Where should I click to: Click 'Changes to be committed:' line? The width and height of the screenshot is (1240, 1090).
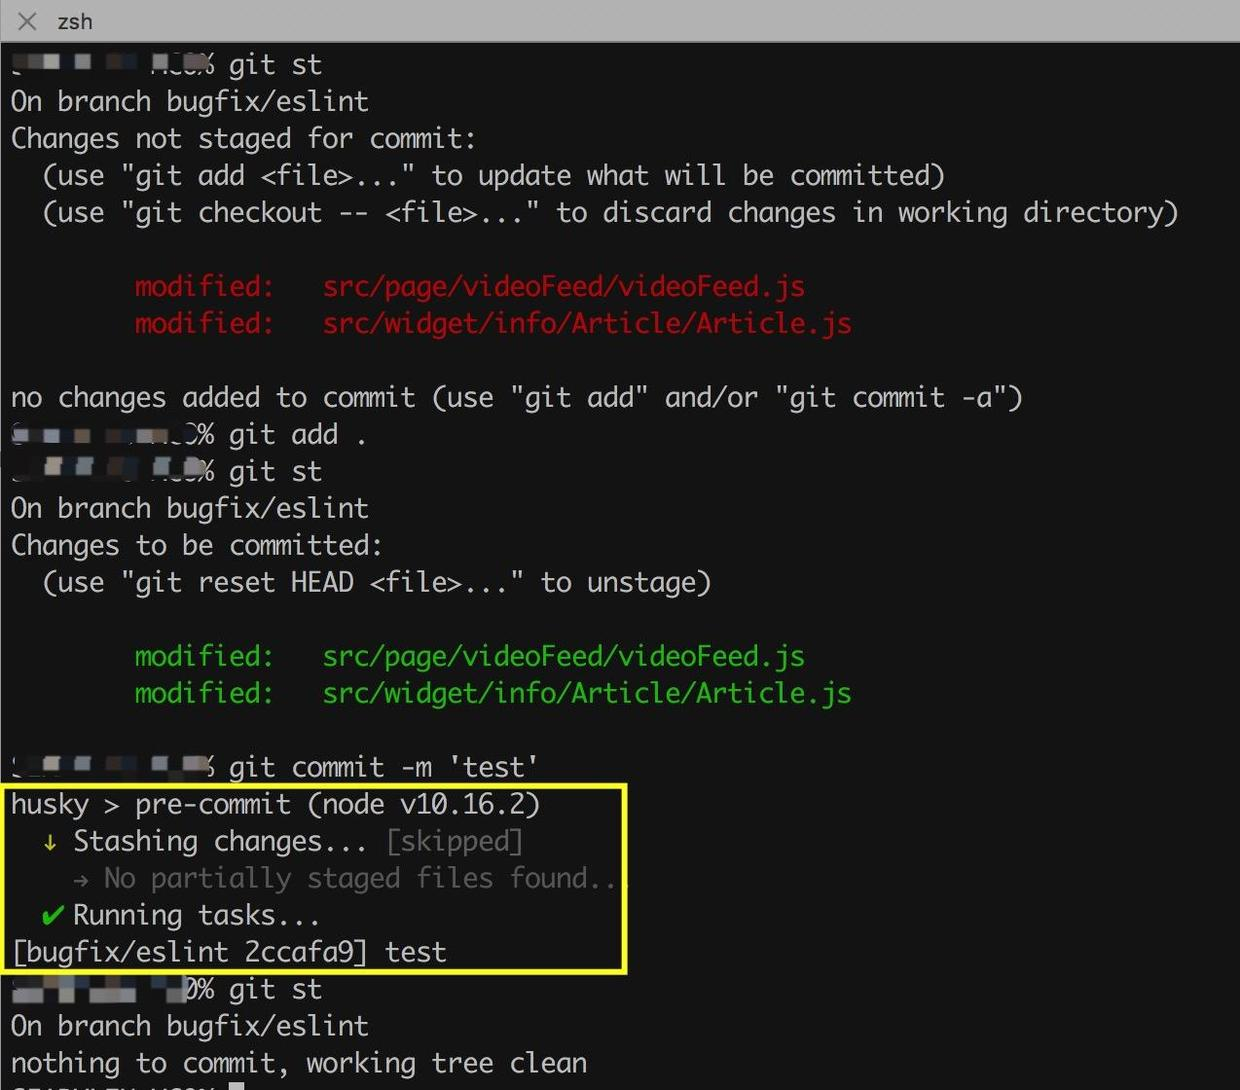(x=197, y=546)
